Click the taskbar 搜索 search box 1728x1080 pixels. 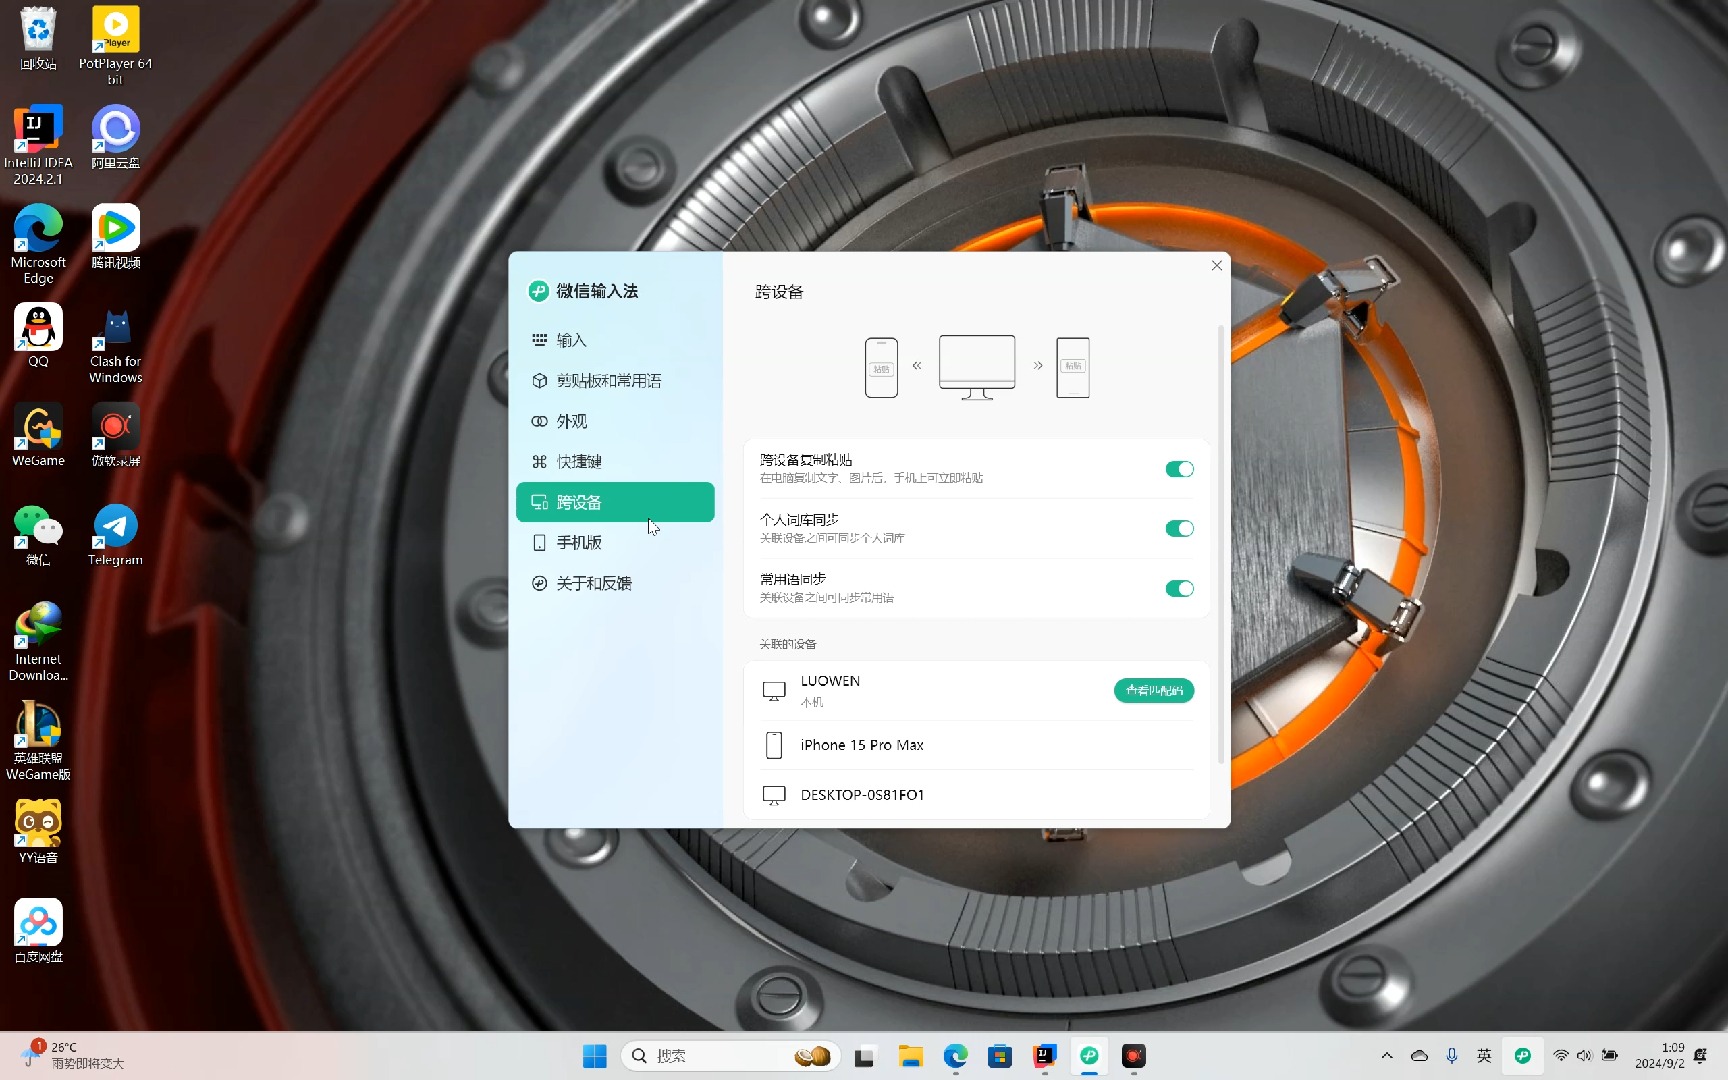click(730, 1056)
